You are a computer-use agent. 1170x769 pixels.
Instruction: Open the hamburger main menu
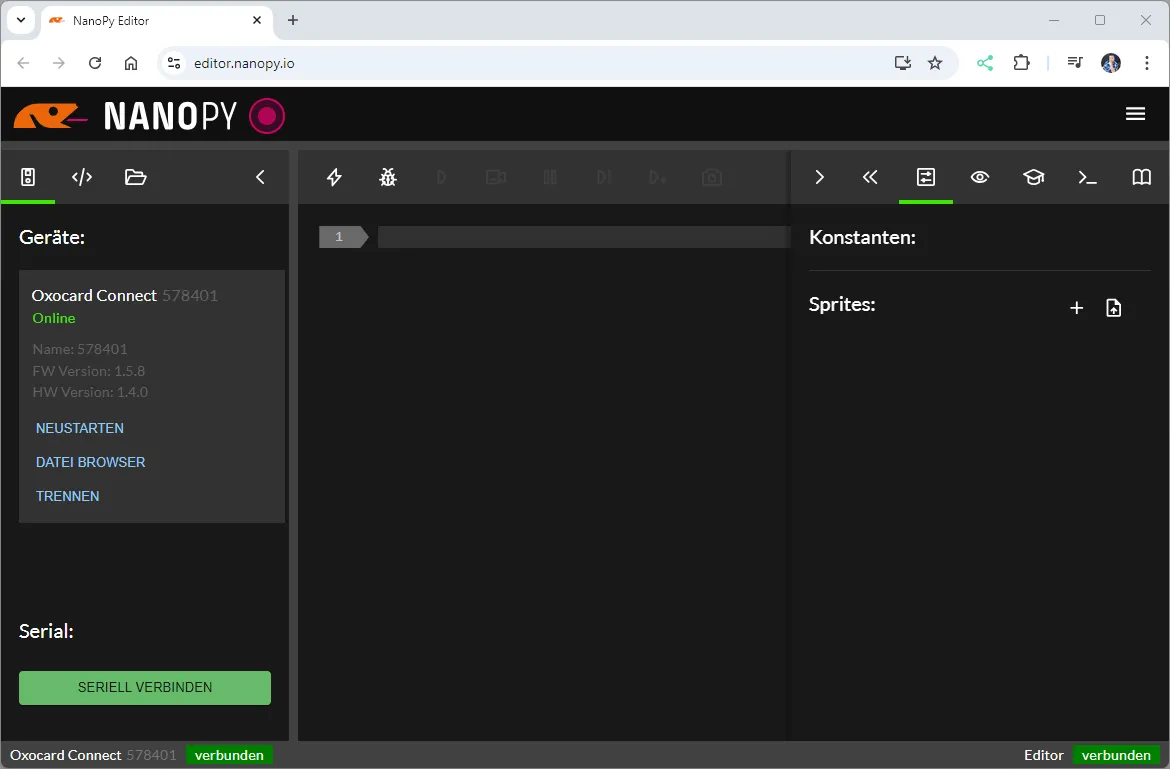pos(1135,114)
